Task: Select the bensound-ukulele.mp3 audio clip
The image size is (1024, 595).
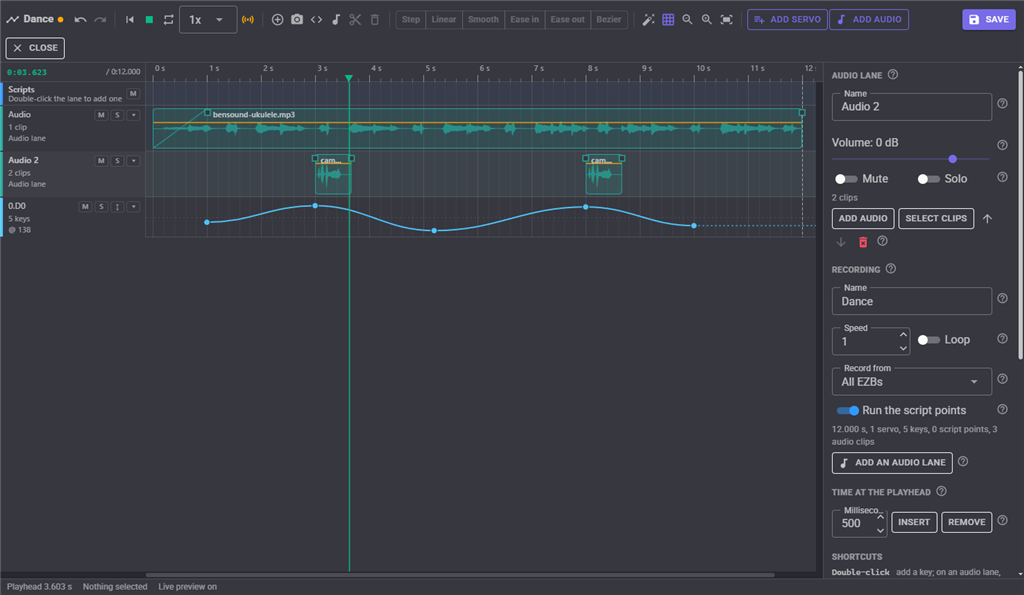Action: [x=477, y=129]
